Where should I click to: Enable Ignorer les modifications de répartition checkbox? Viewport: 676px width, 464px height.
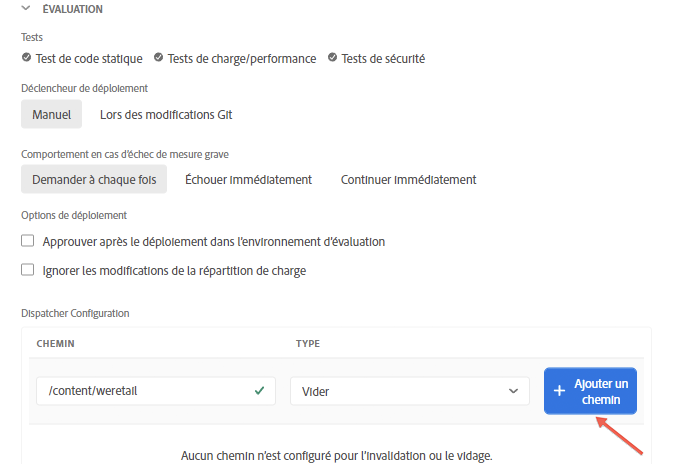click(28, 270)
